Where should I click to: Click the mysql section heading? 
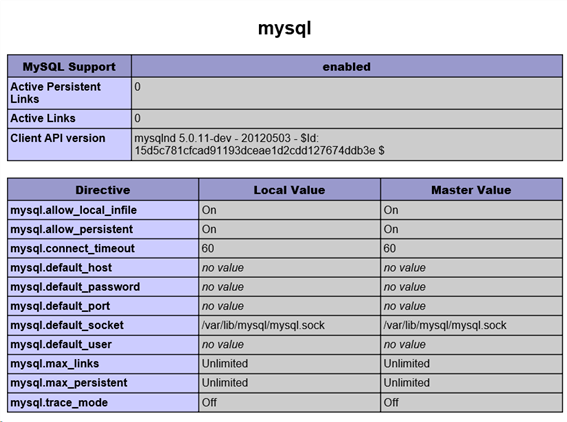tap(285, 29)
